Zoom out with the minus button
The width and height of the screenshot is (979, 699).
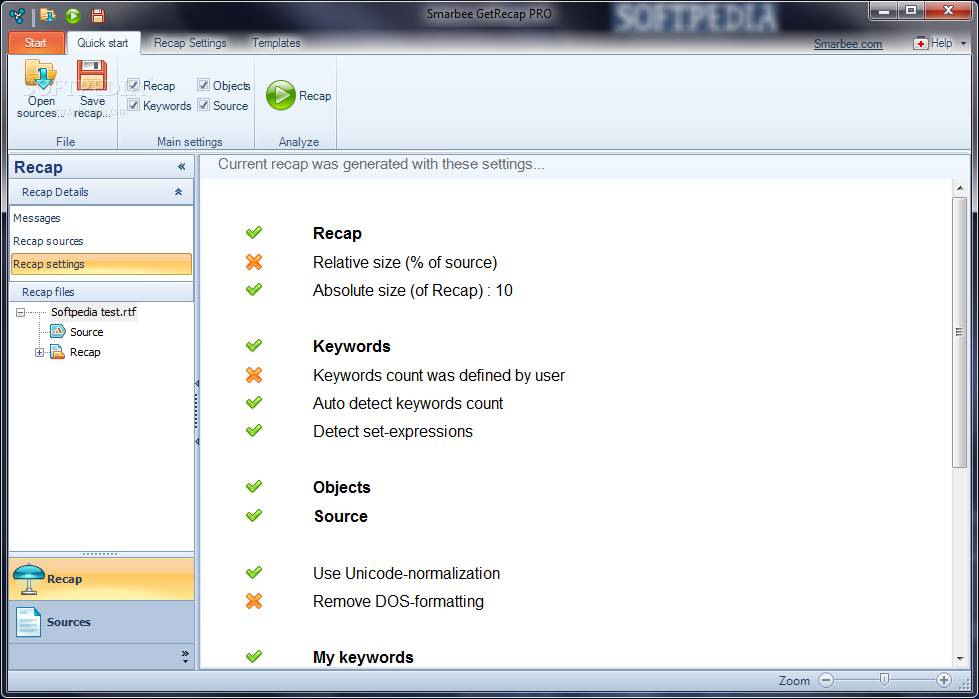click(x=826, y=680)
